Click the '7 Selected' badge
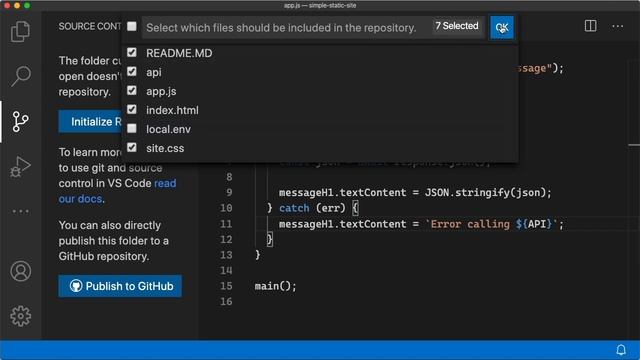The width and height of the screenshot is (640, 360). pos(457,26)
